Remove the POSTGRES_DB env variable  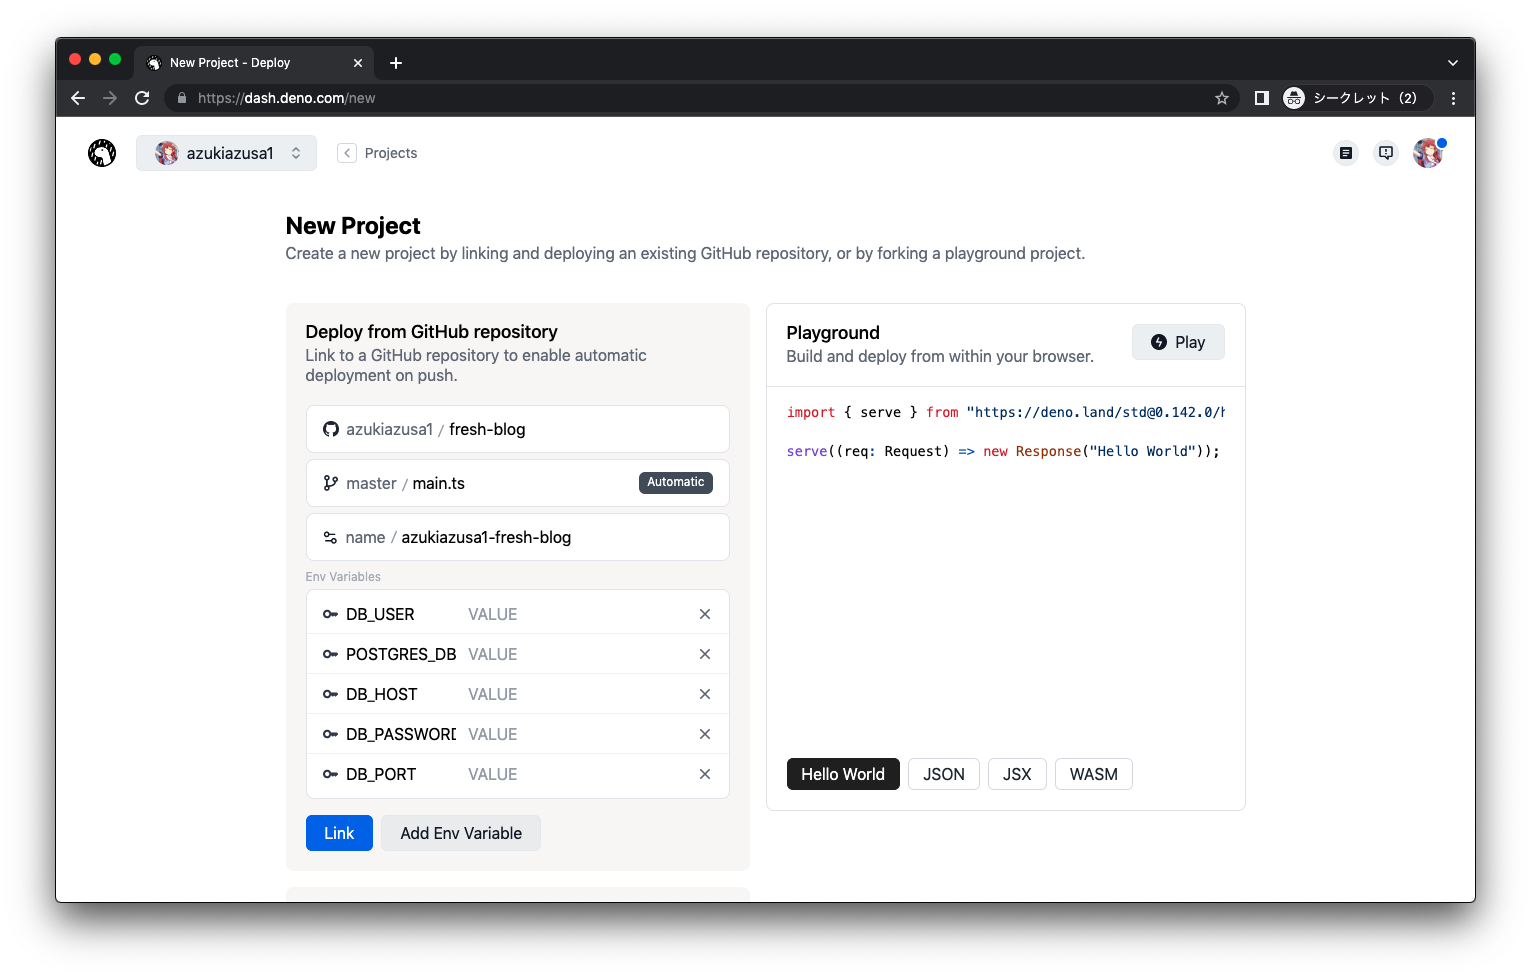coord(705,654)
